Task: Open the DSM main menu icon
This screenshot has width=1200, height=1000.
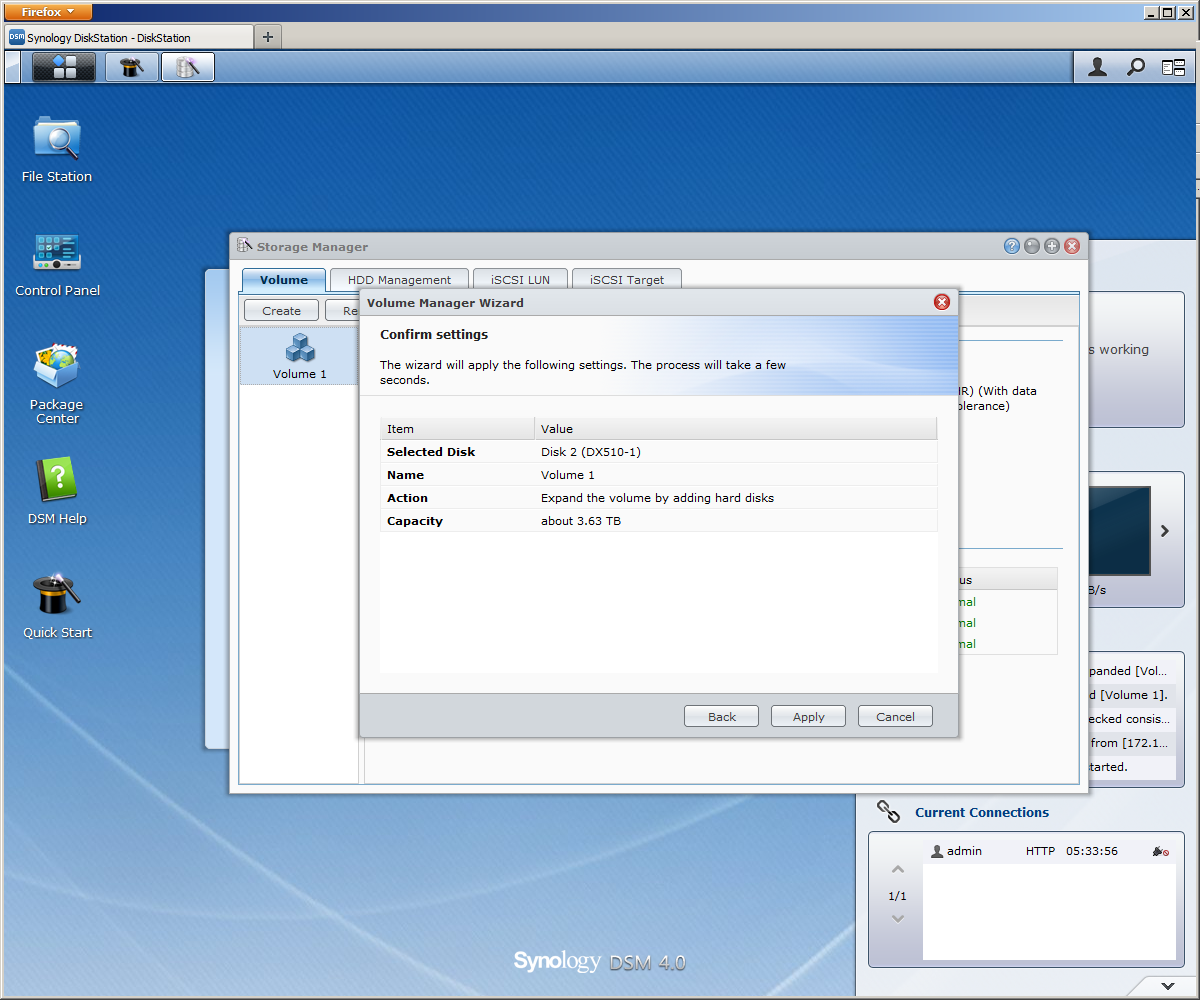Action: click(x=64, y=67)
